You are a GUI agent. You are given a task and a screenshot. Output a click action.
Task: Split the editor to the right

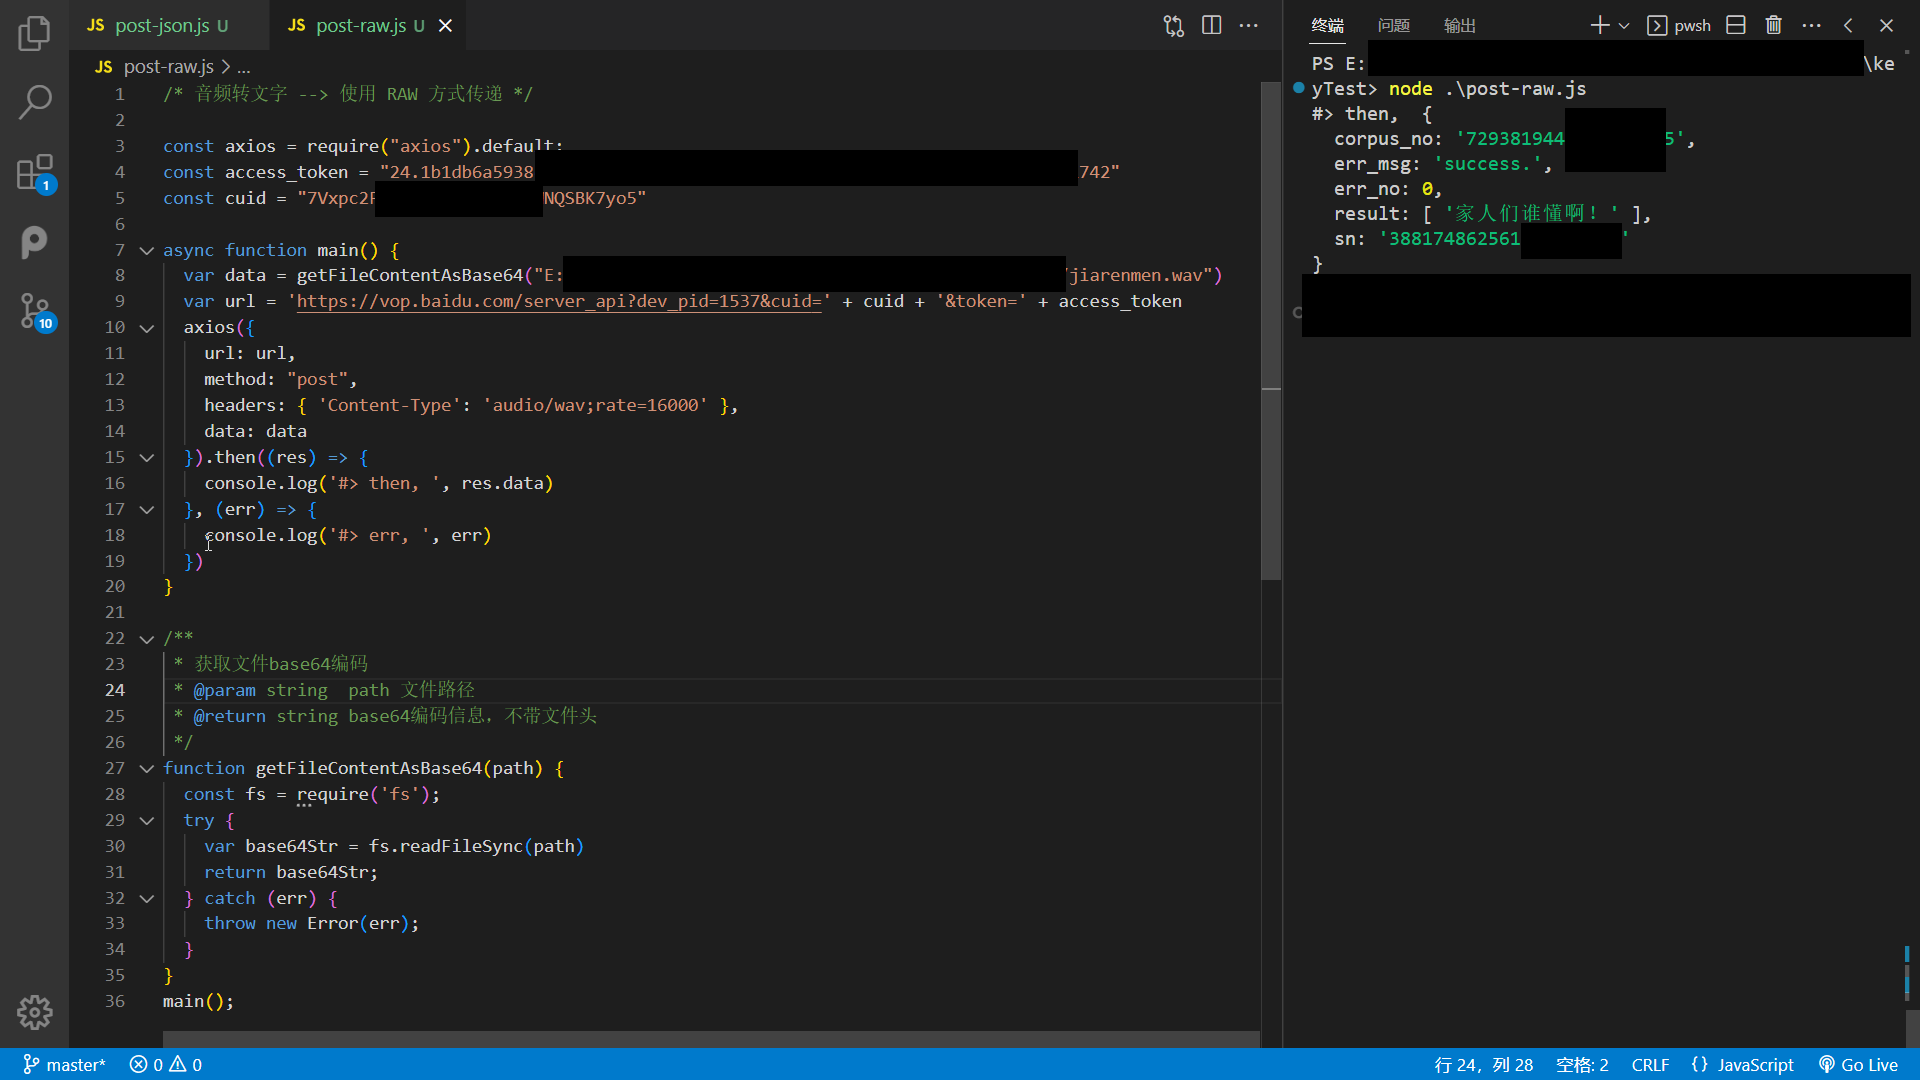tap(1211, 25)
